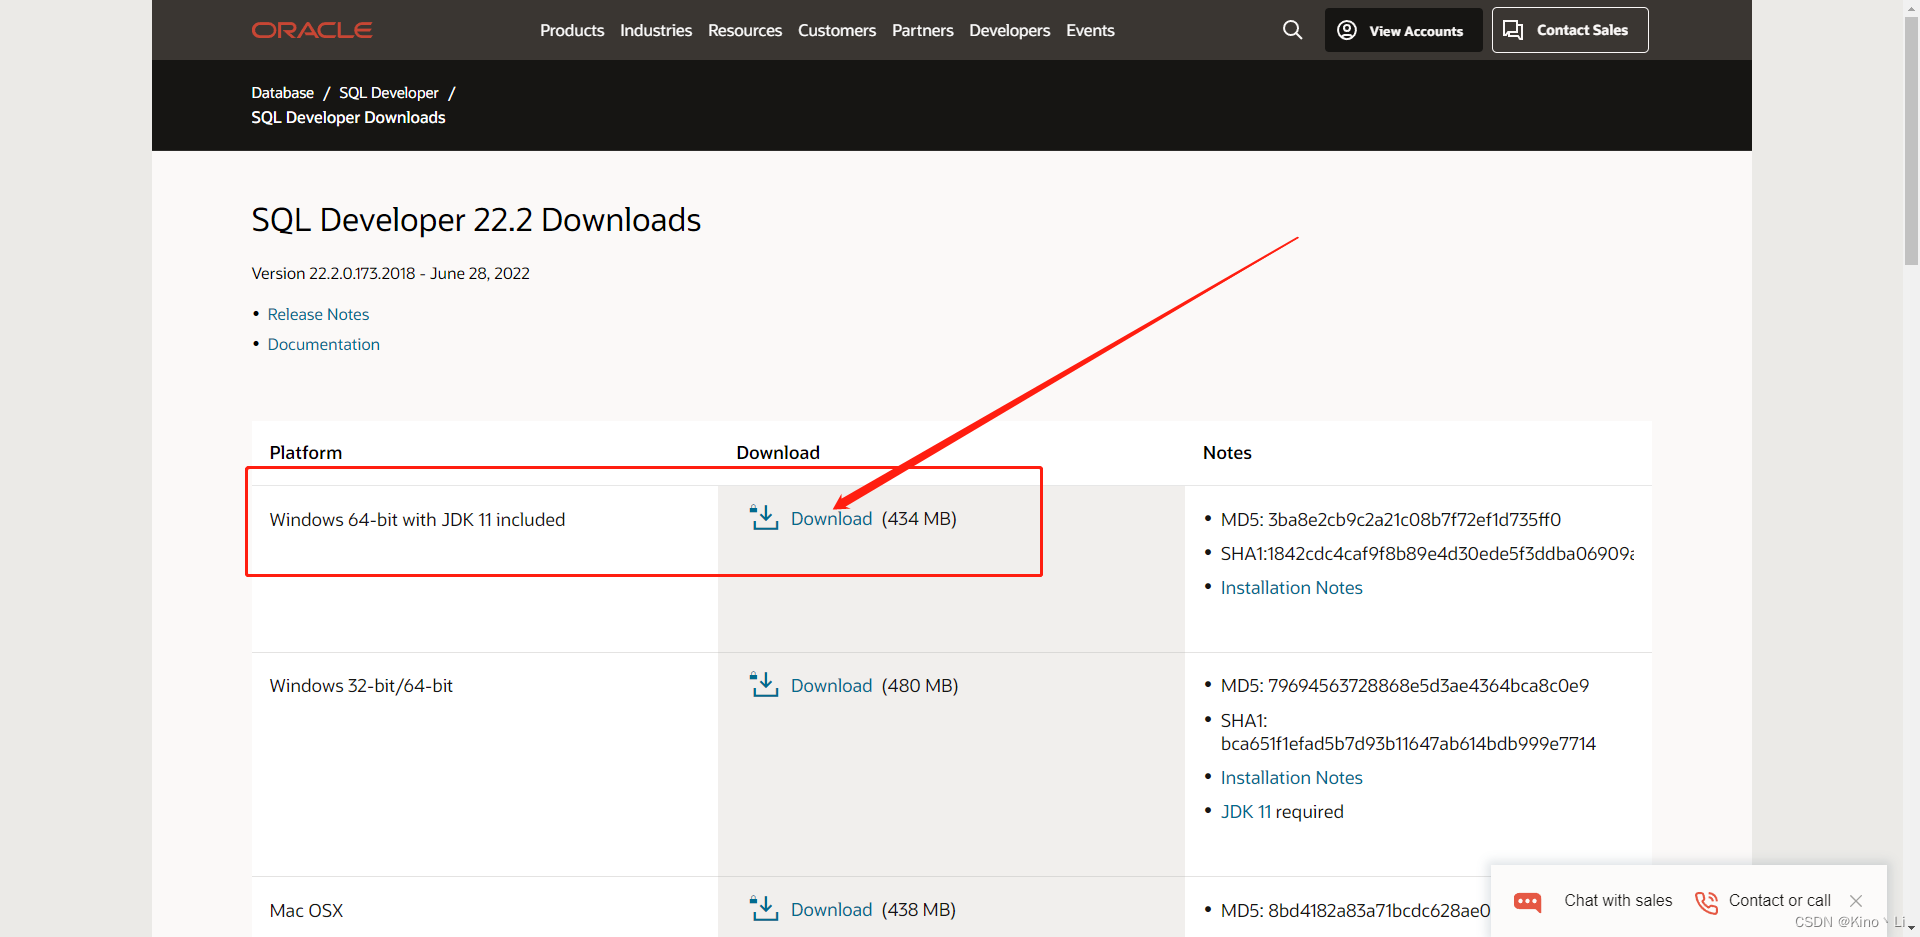Click the View Accounts button

[x=1403, y=30]
